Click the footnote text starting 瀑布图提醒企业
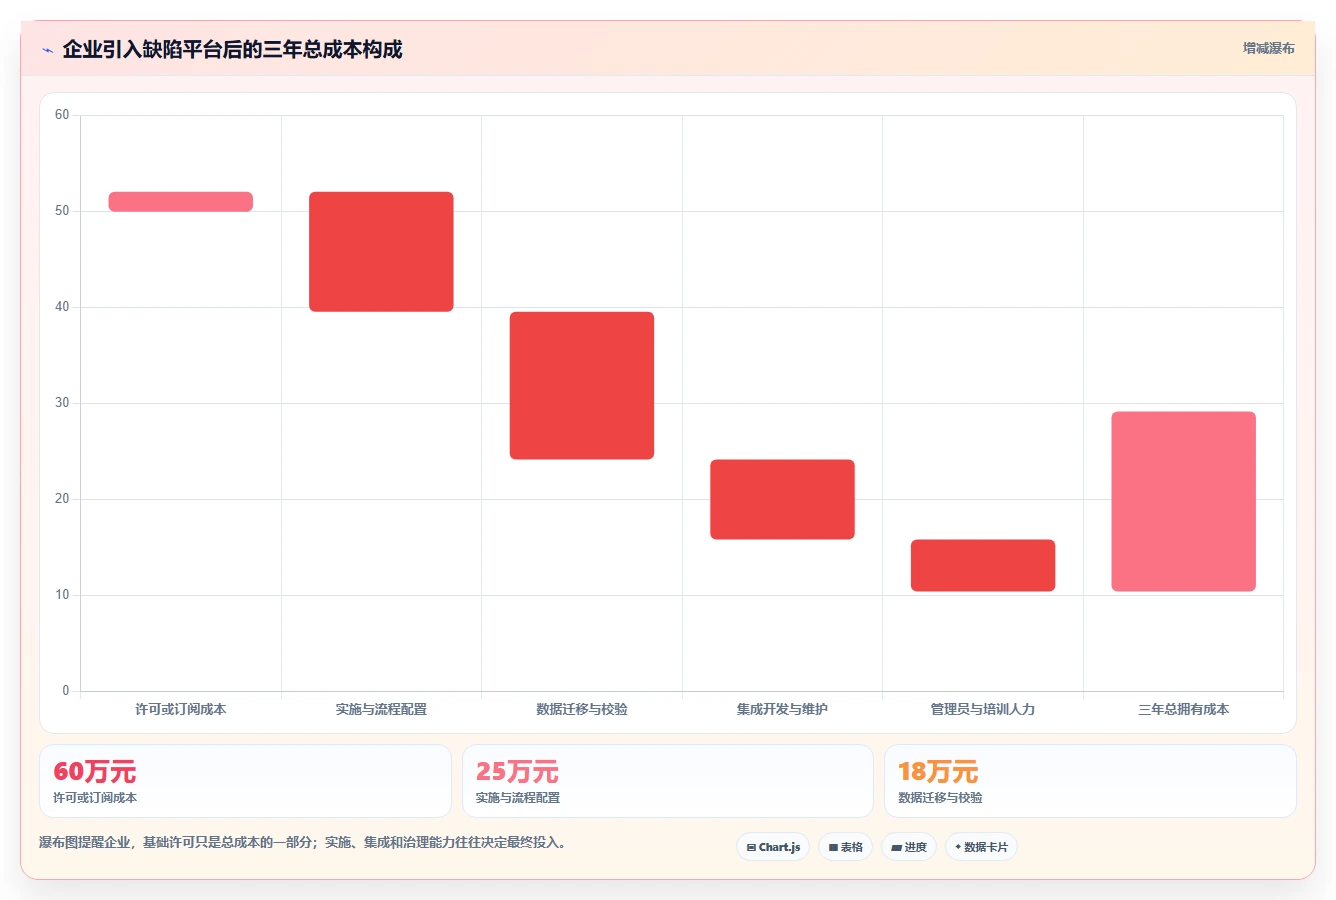This screenshot has height=900, width=1336. 304,843
